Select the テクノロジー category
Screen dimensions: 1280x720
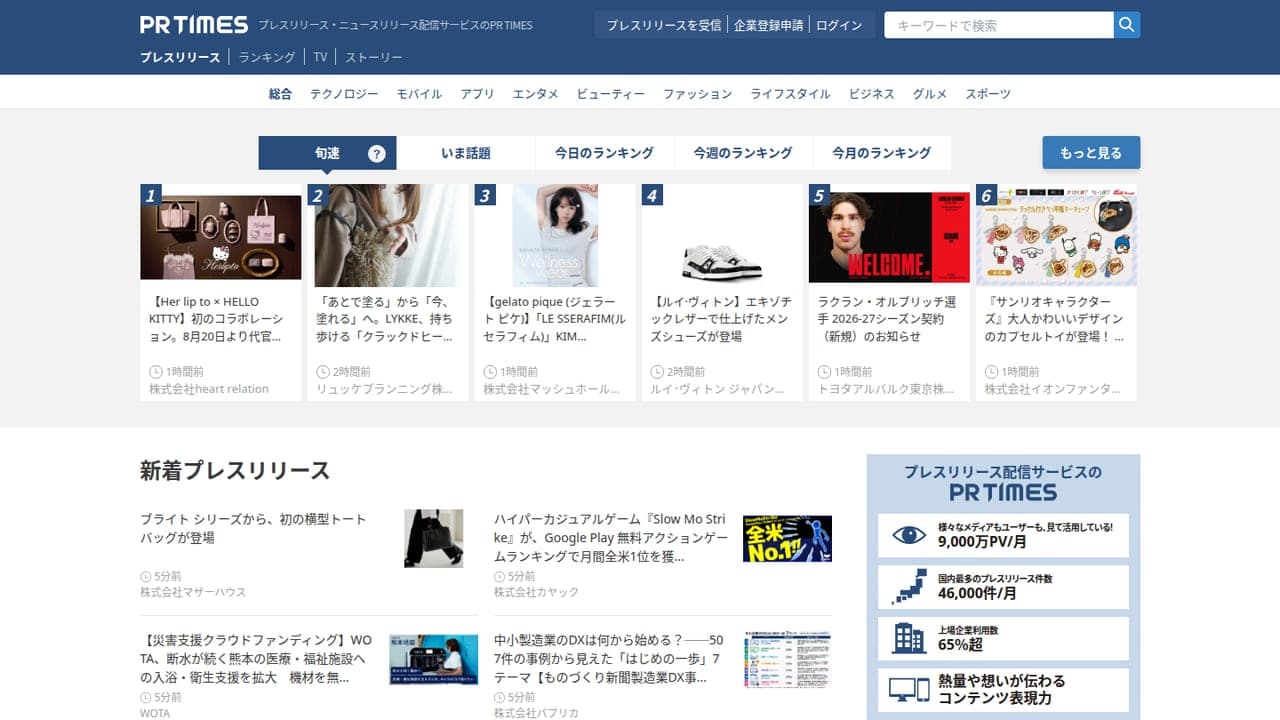point(344,94)
